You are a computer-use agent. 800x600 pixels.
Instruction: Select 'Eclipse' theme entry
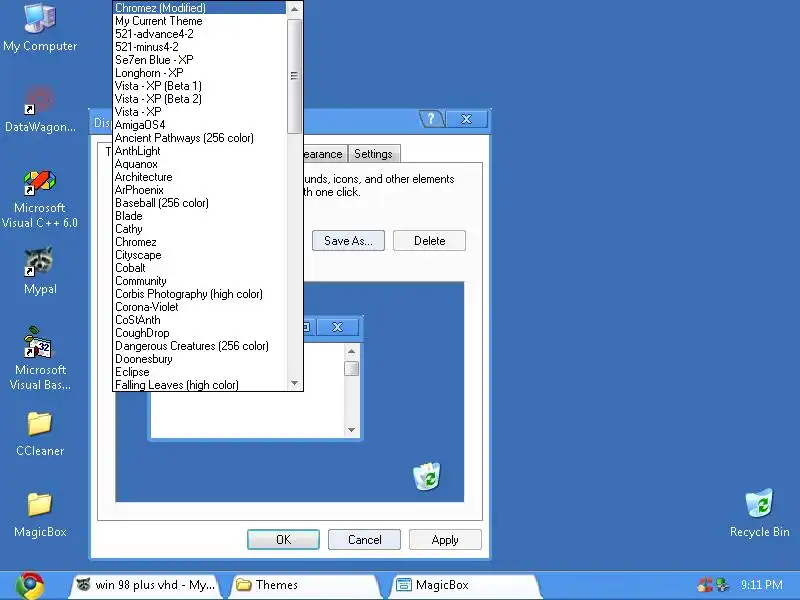tap(199, 372)
